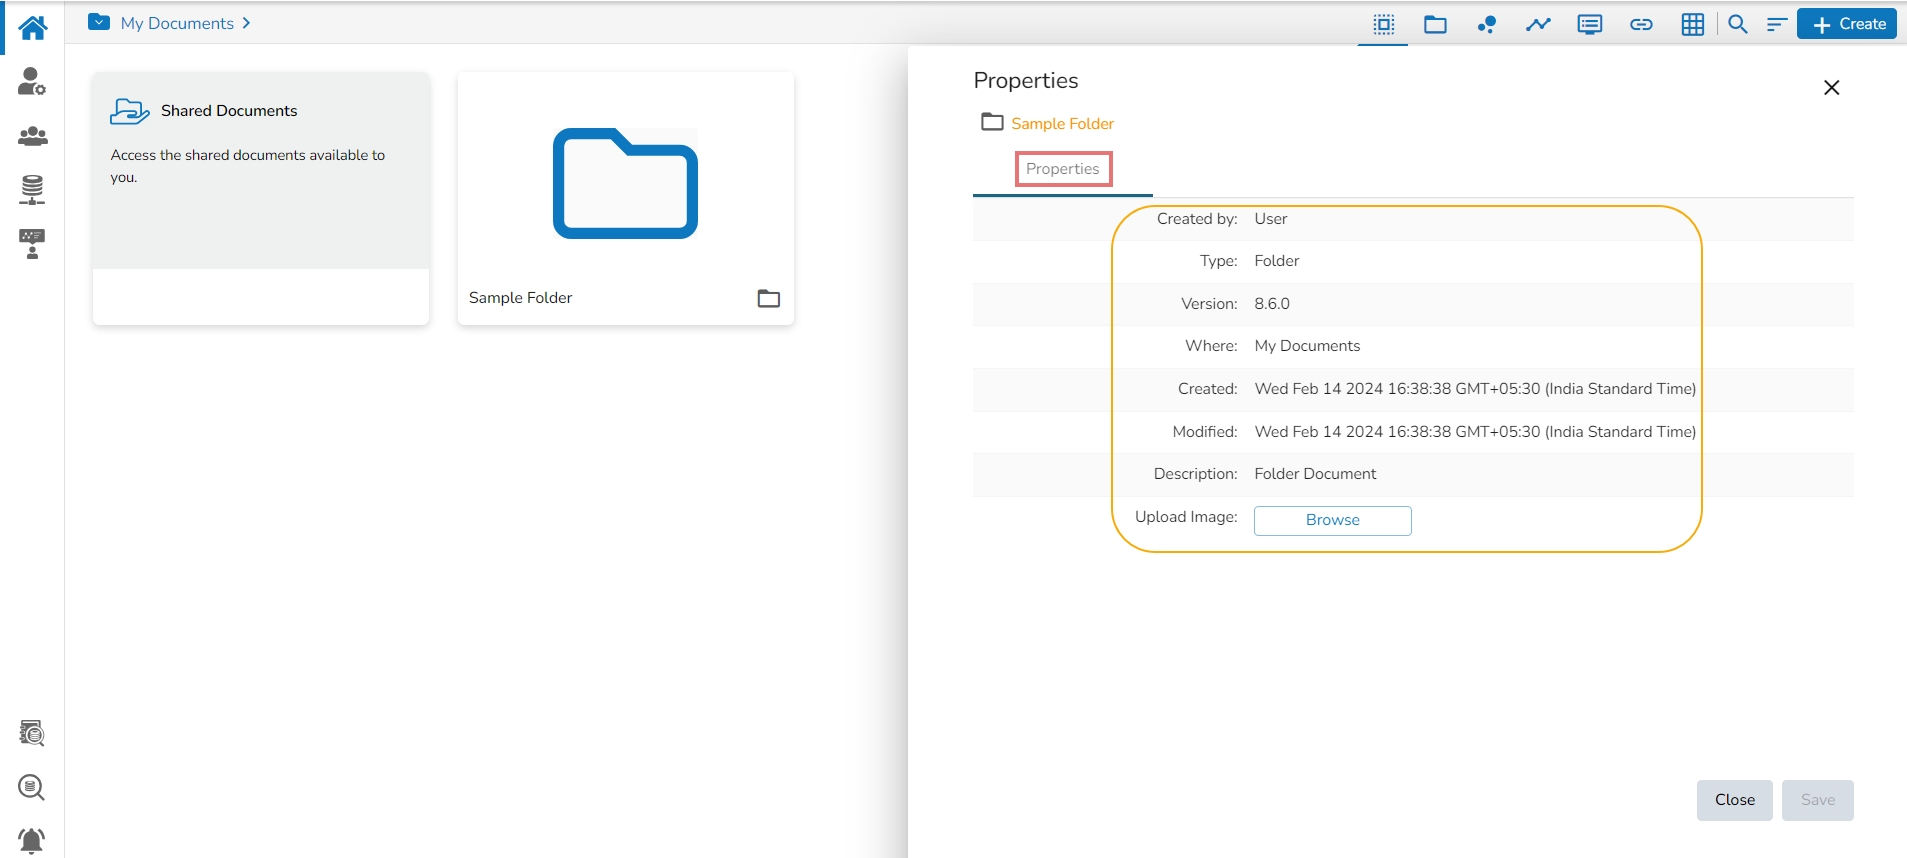Click the text panel toolbar icon
1907x858 pixels.
coord(1590,24)
